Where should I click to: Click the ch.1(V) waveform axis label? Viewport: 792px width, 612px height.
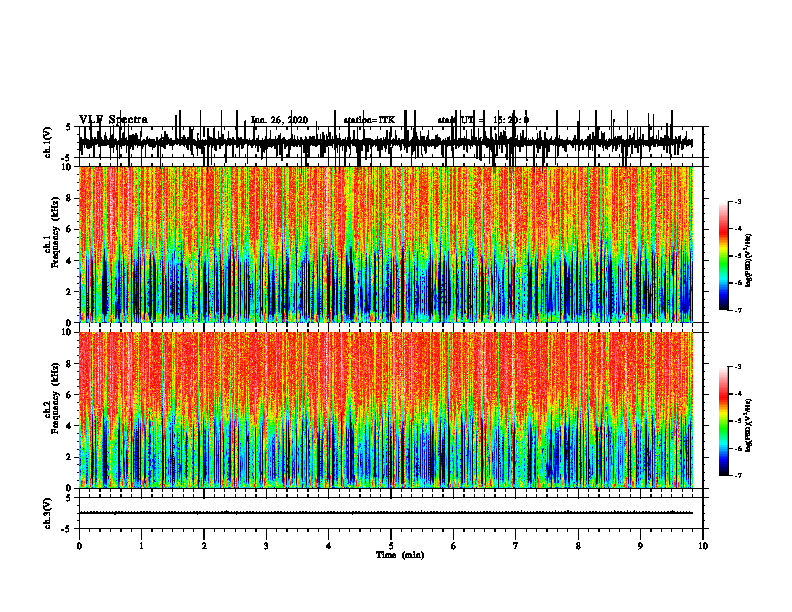(x=48, y=142)
